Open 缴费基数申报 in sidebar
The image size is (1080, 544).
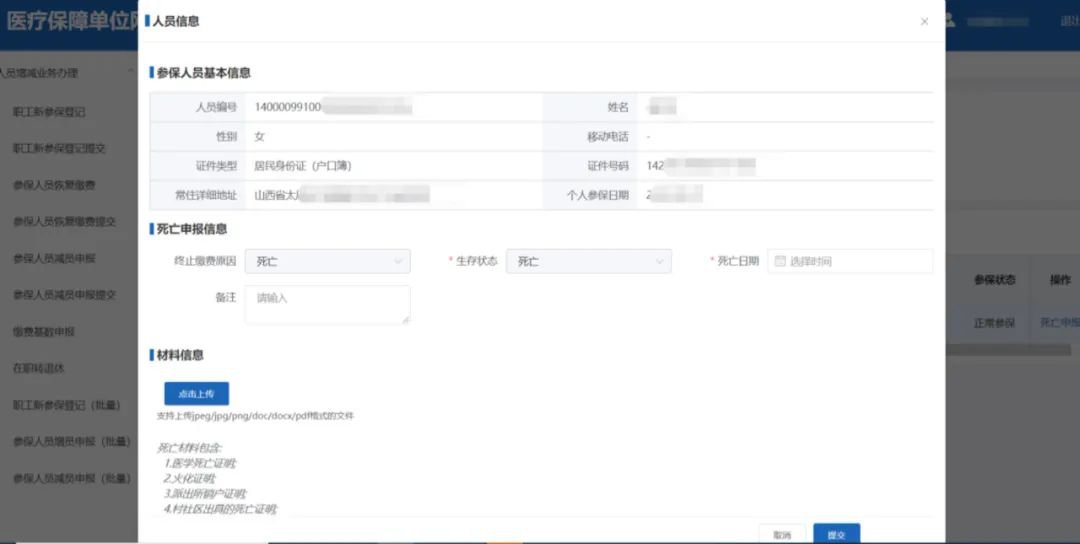click(x=43, y=332)
